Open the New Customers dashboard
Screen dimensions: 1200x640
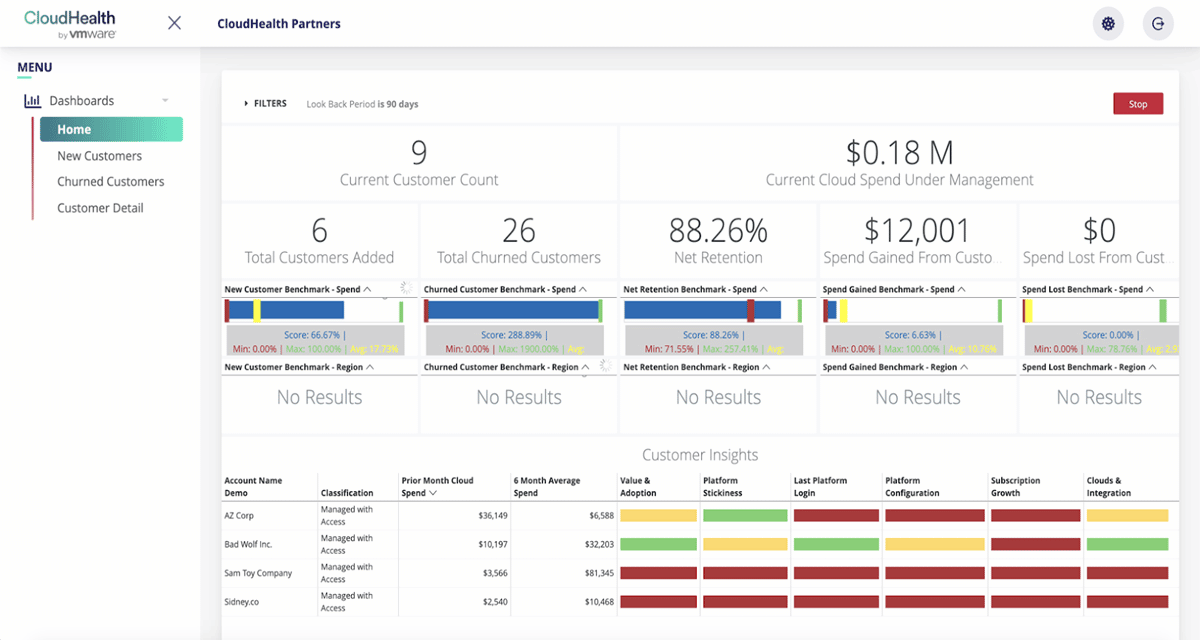[99, 156]
